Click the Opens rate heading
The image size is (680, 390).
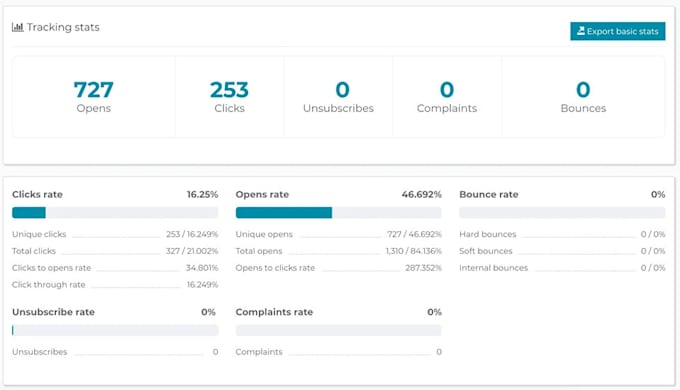[x=262, y=194]
